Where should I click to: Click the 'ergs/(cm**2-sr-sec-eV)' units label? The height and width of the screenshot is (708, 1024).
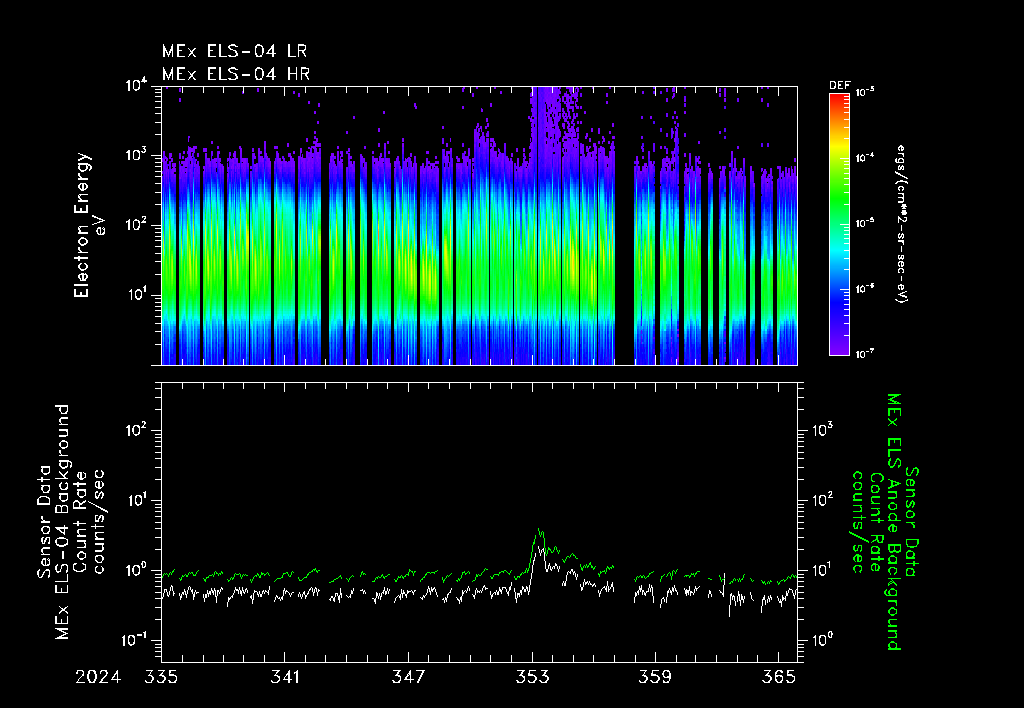point(901,224)
